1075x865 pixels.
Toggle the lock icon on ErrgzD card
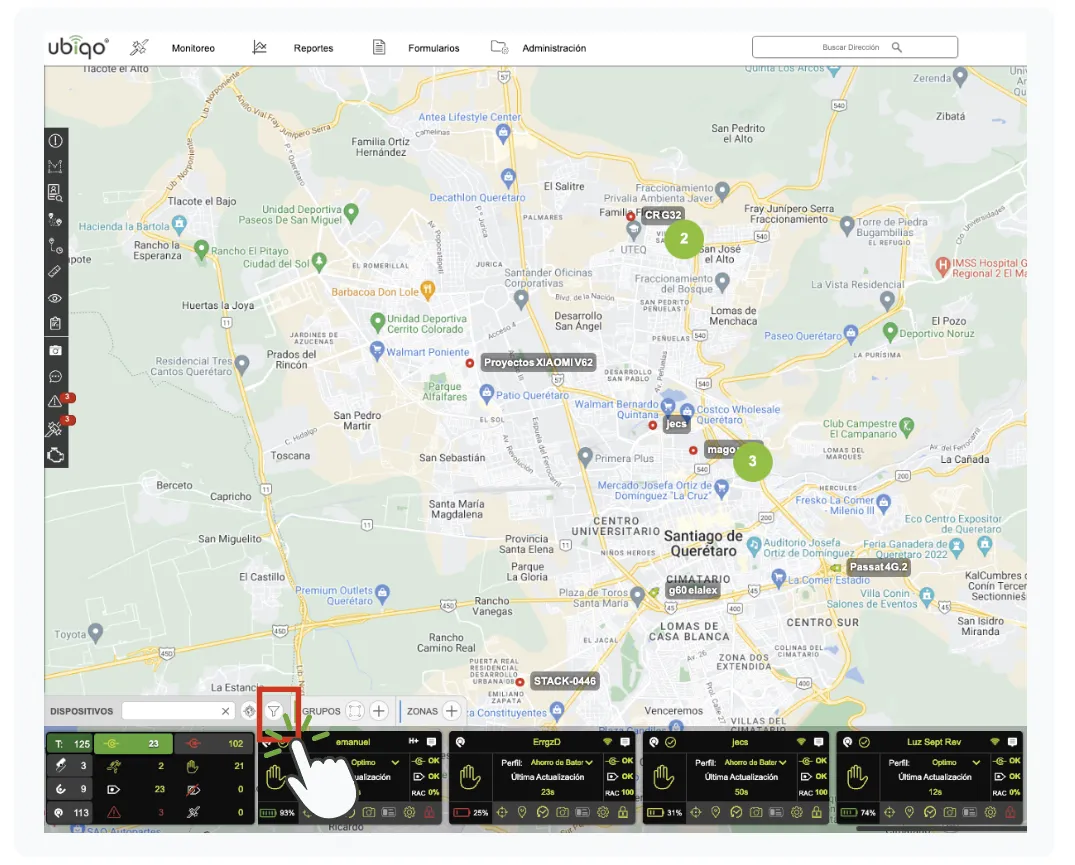tap(623, 812)
